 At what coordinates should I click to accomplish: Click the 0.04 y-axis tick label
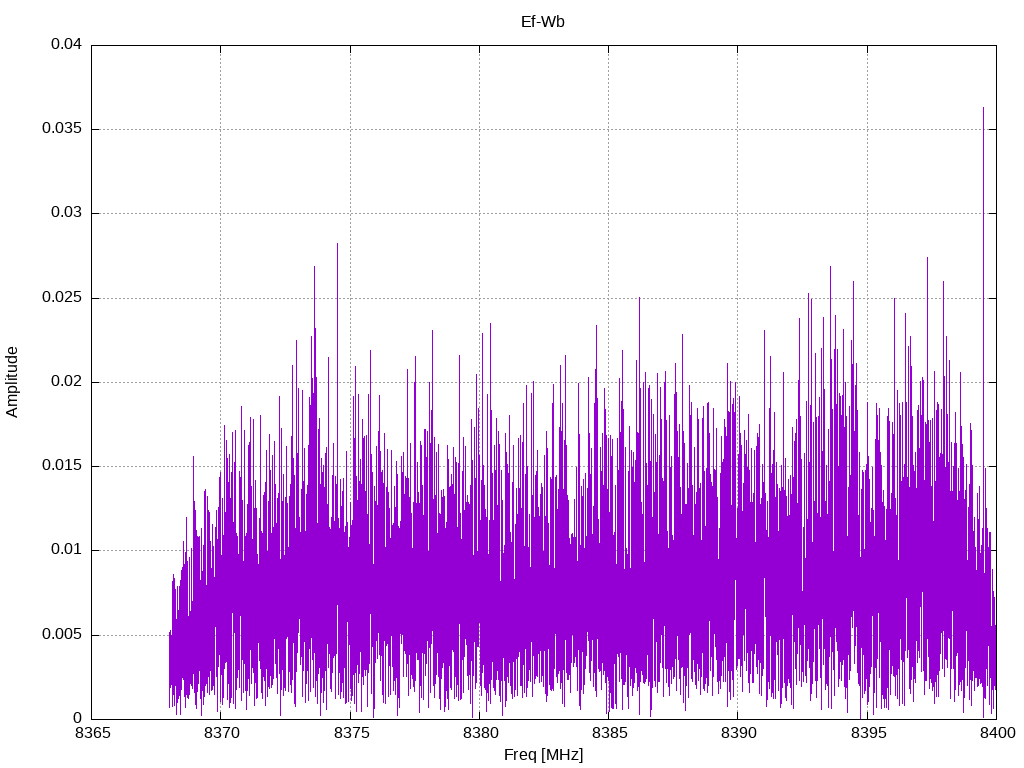[67, 45]
